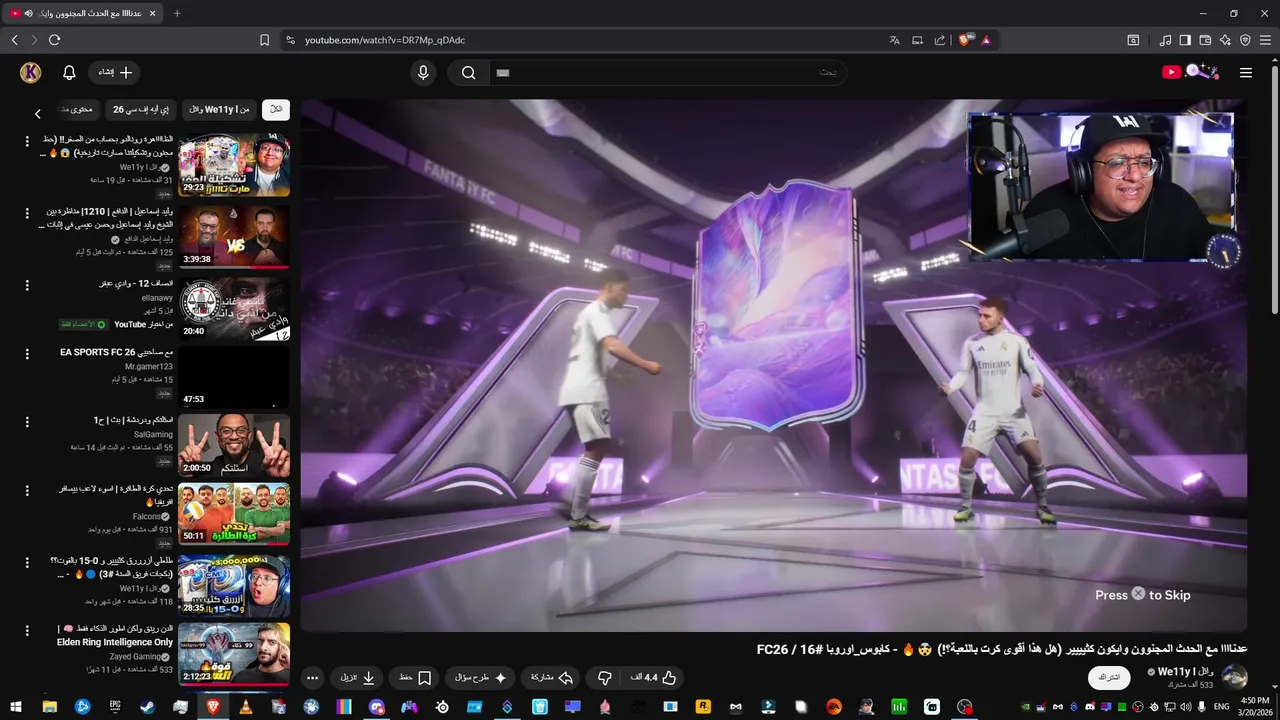This screenshot has width=1280, height=720.
Task: Like the video with thumbs up
Action: [654, 677]
